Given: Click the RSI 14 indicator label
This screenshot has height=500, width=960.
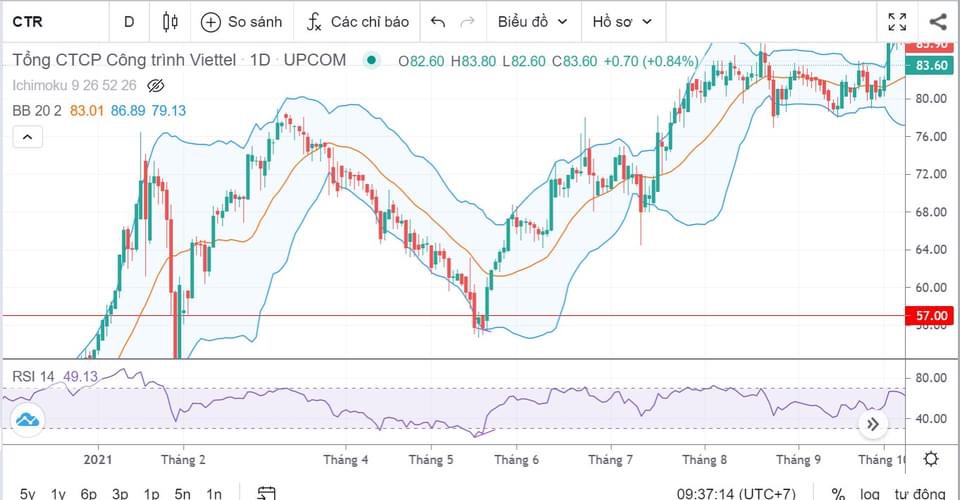Looking at the screenshot, I should [x=34, y=376].
